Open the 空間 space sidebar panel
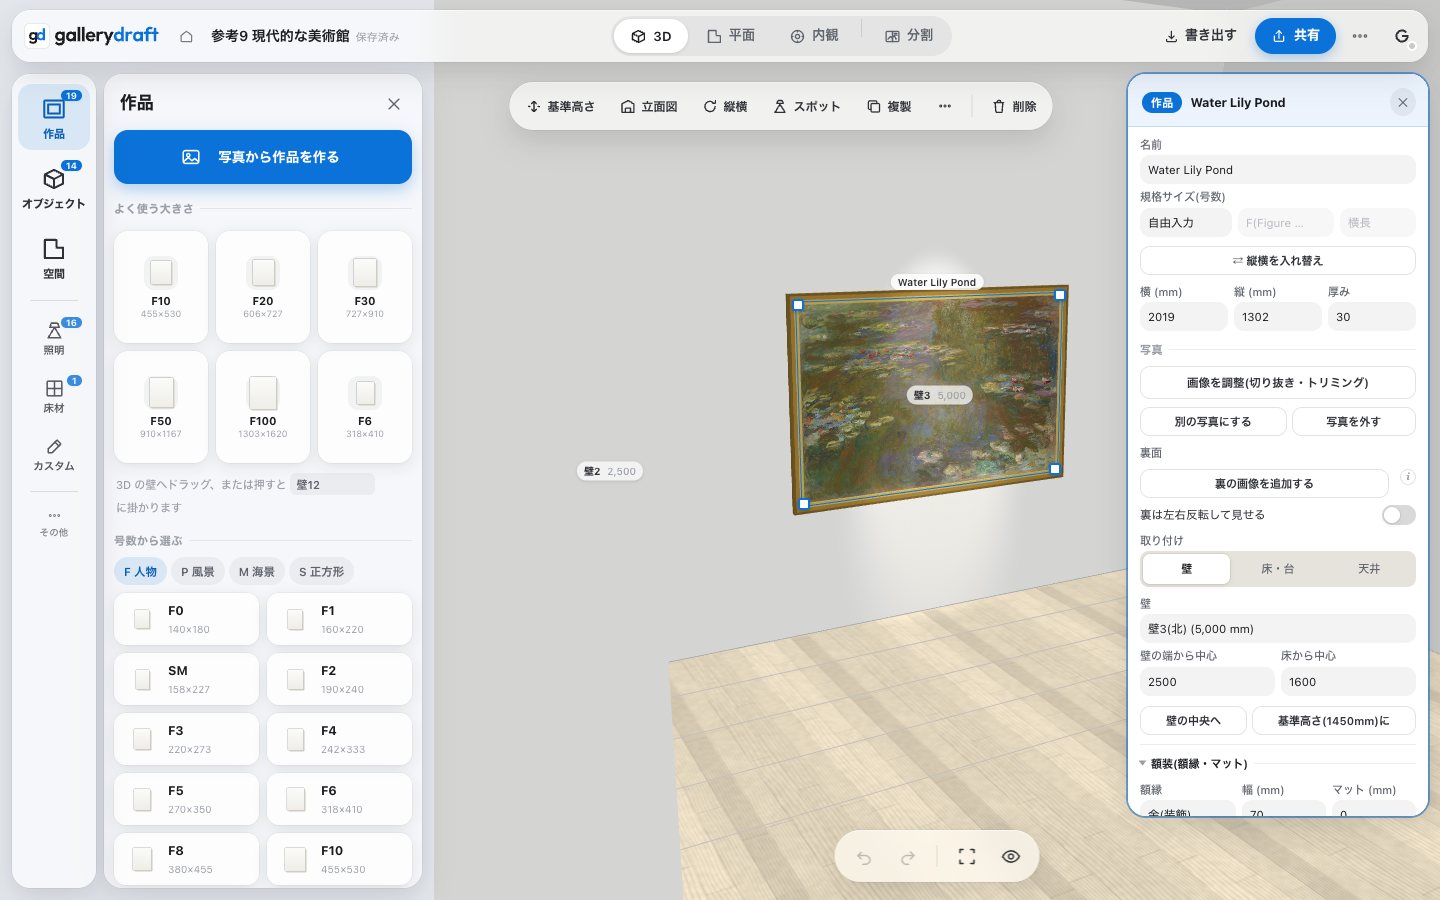 click(54, 257)
